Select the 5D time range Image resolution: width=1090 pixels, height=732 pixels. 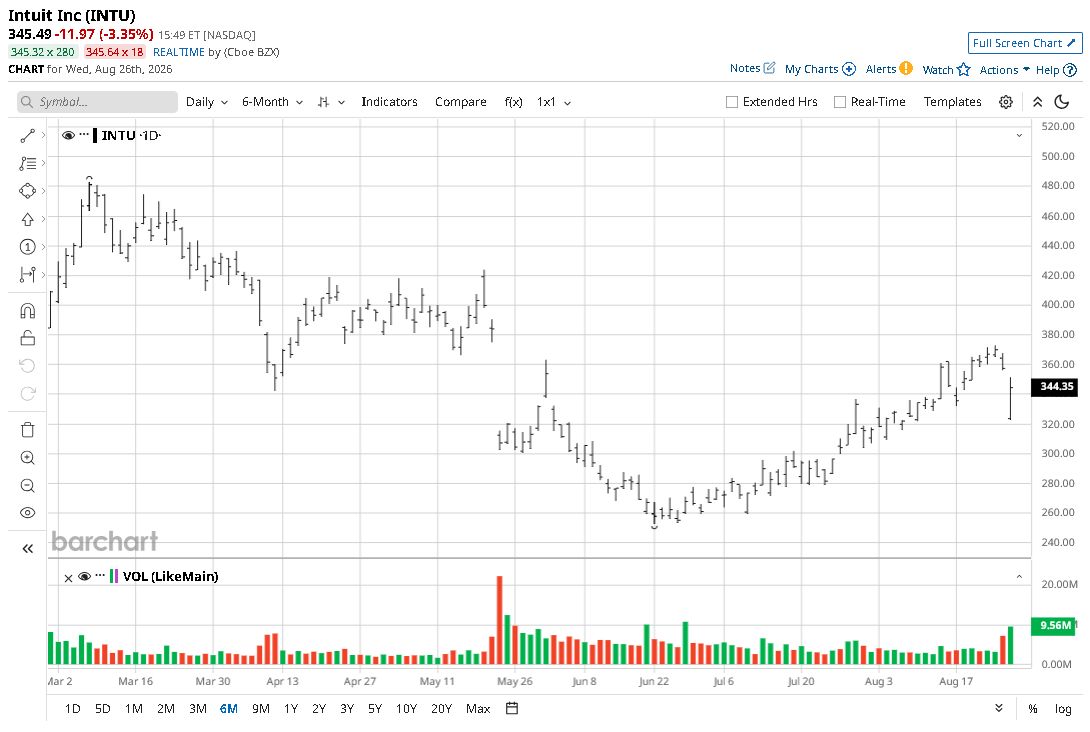tap(103, 709)
